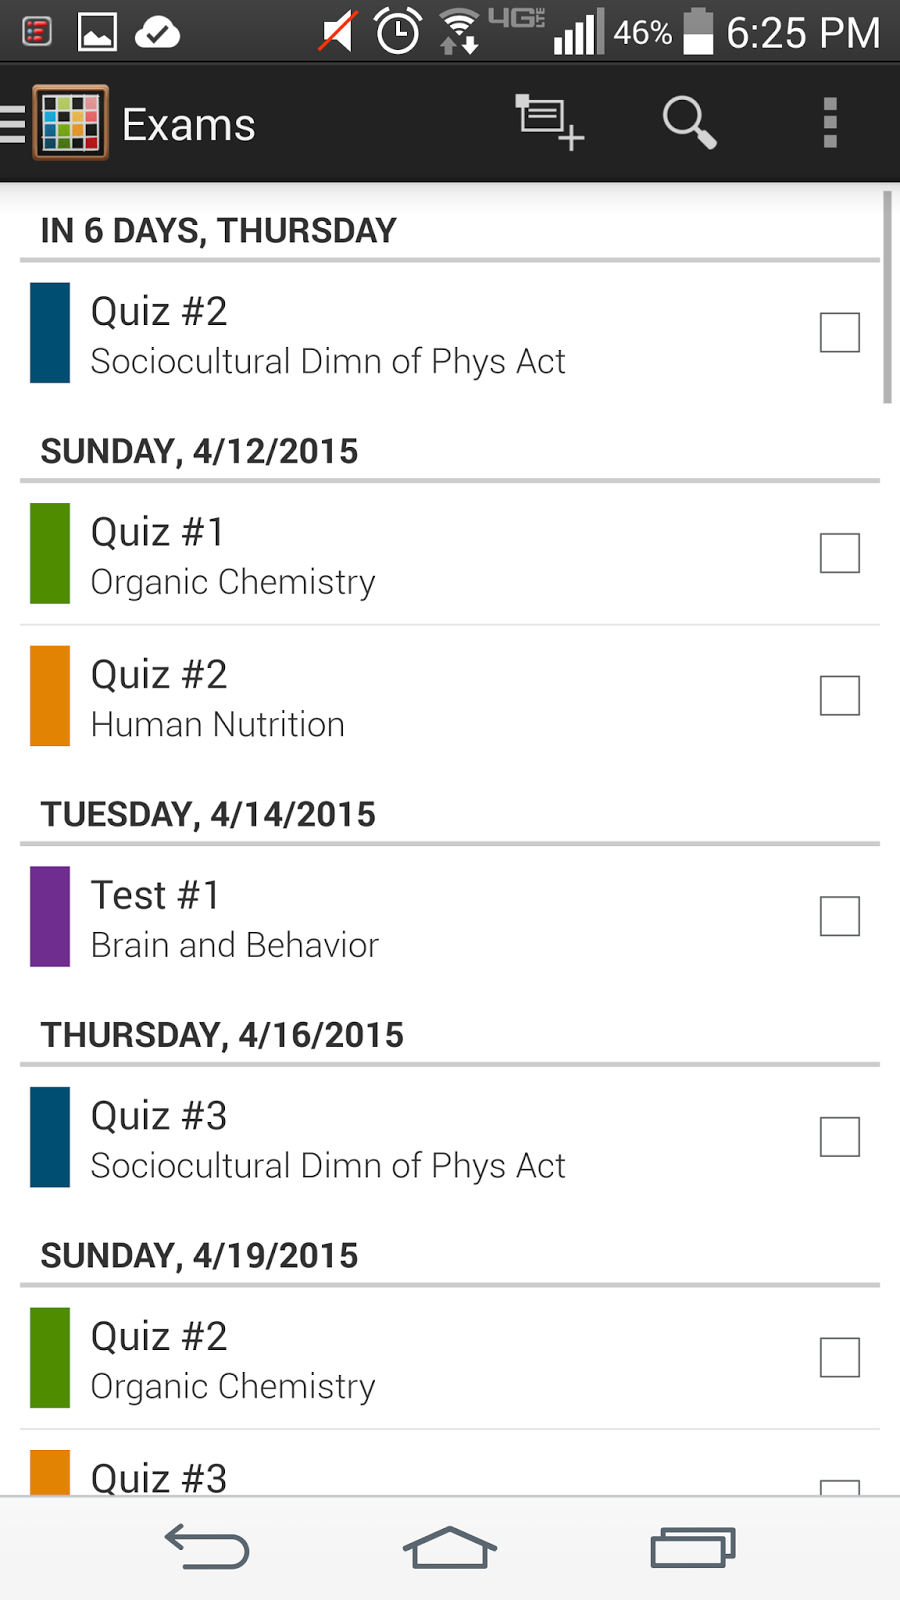Tap the orange Human Nutrition color bar
The width and height of the screenshot is (900, 1600).
coord(50,696)
